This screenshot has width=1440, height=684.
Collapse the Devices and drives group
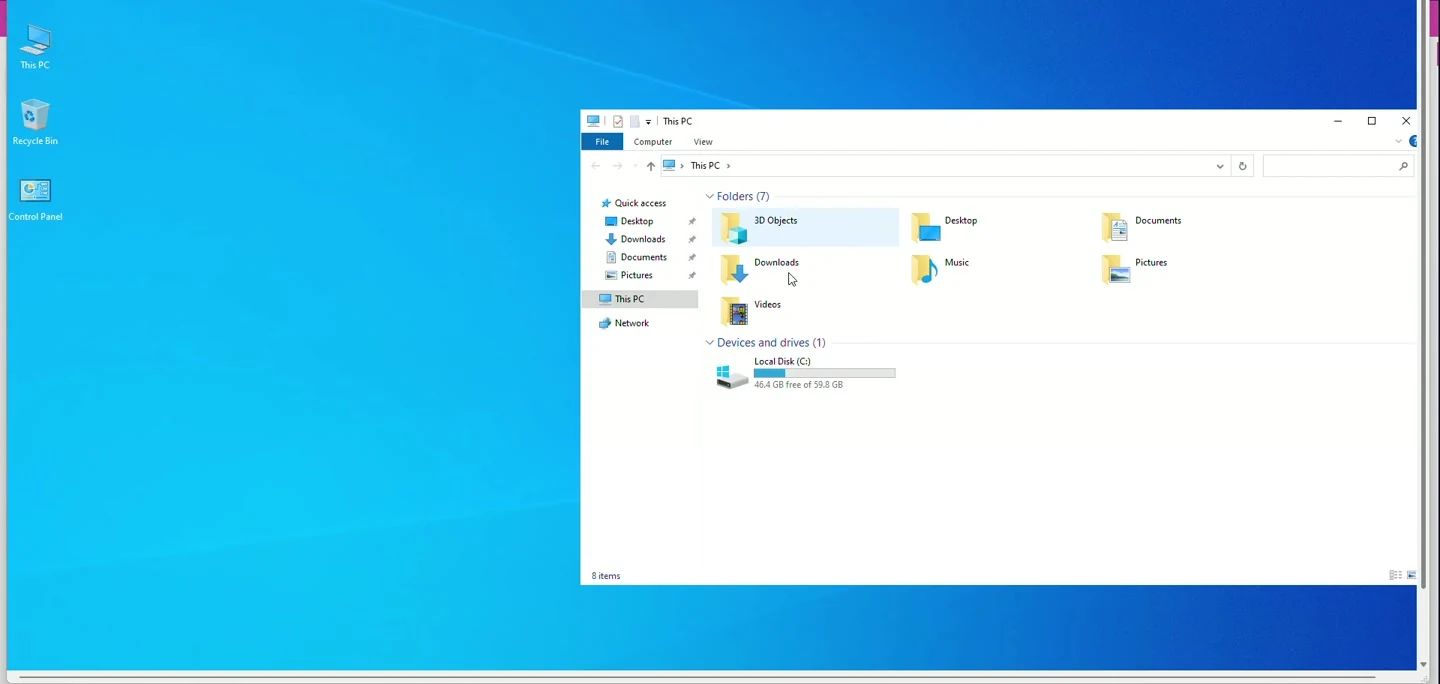pyautogui.click(x=709, y=343)
